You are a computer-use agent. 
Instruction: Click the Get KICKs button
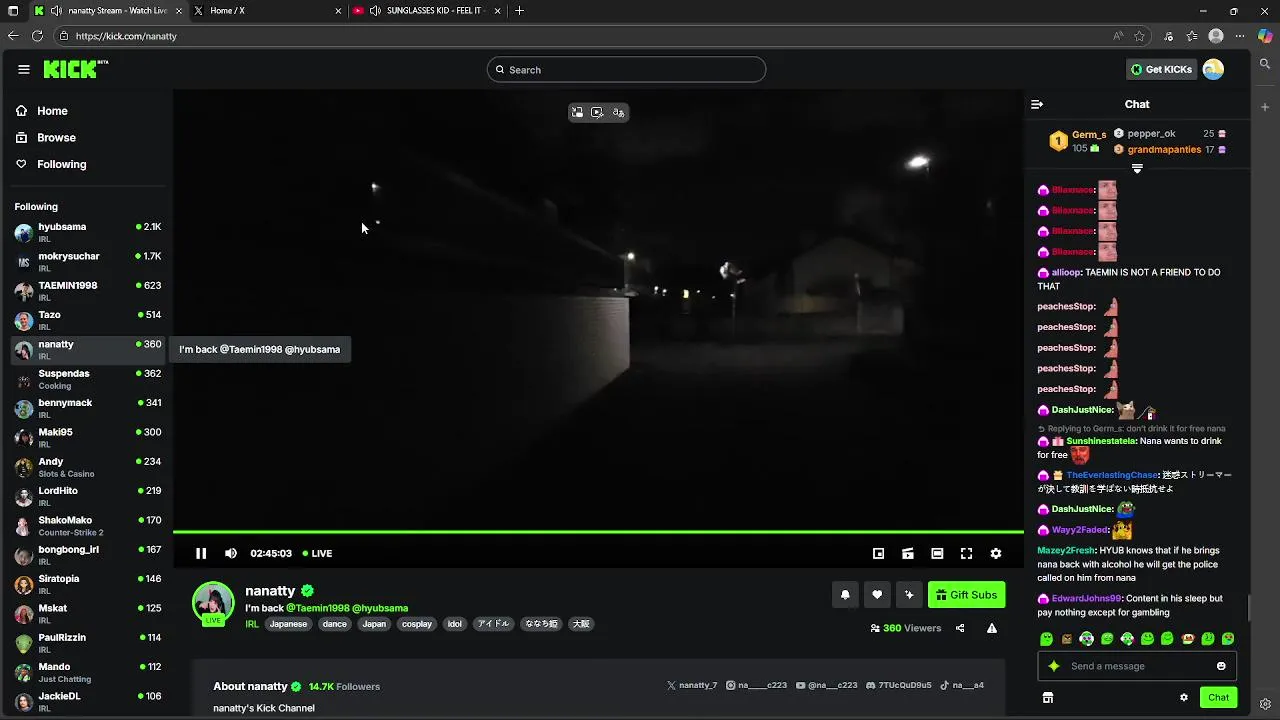click(x=1161, y=69)
